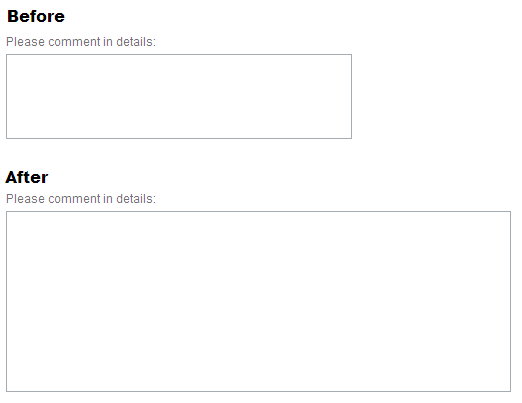Click the empty After section comment box
Viewport: 522px width, 403px height.
[258, 301]
